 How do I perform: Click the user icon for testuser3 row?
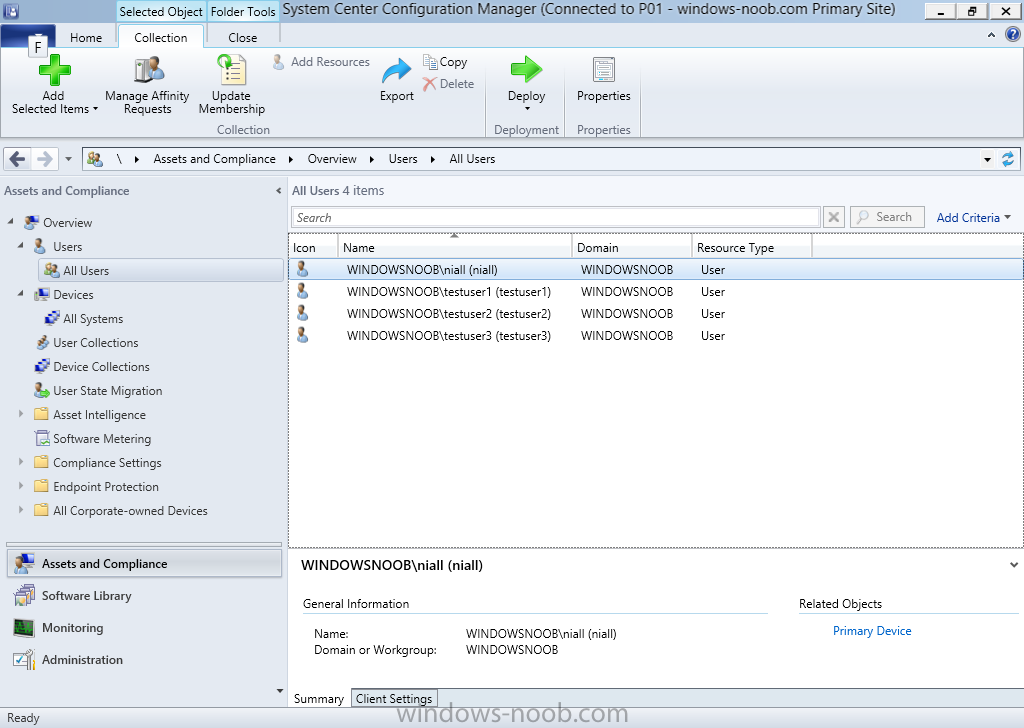302,335
